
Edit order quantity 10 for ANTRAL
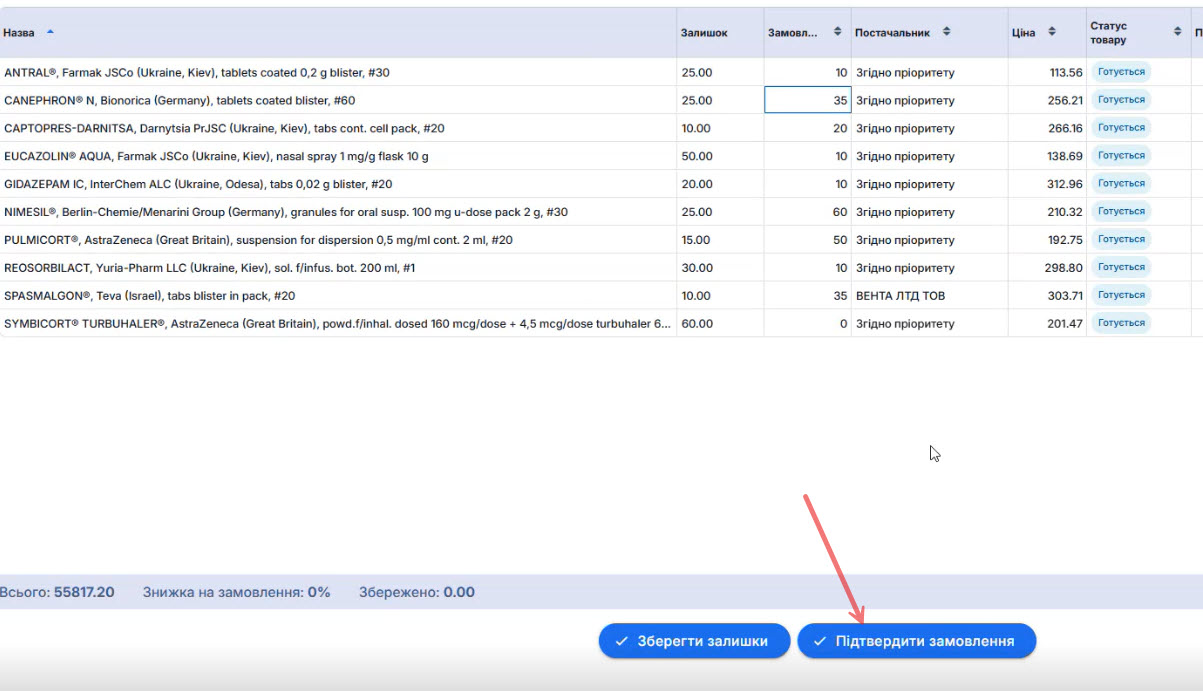click(x=807, y=72)
